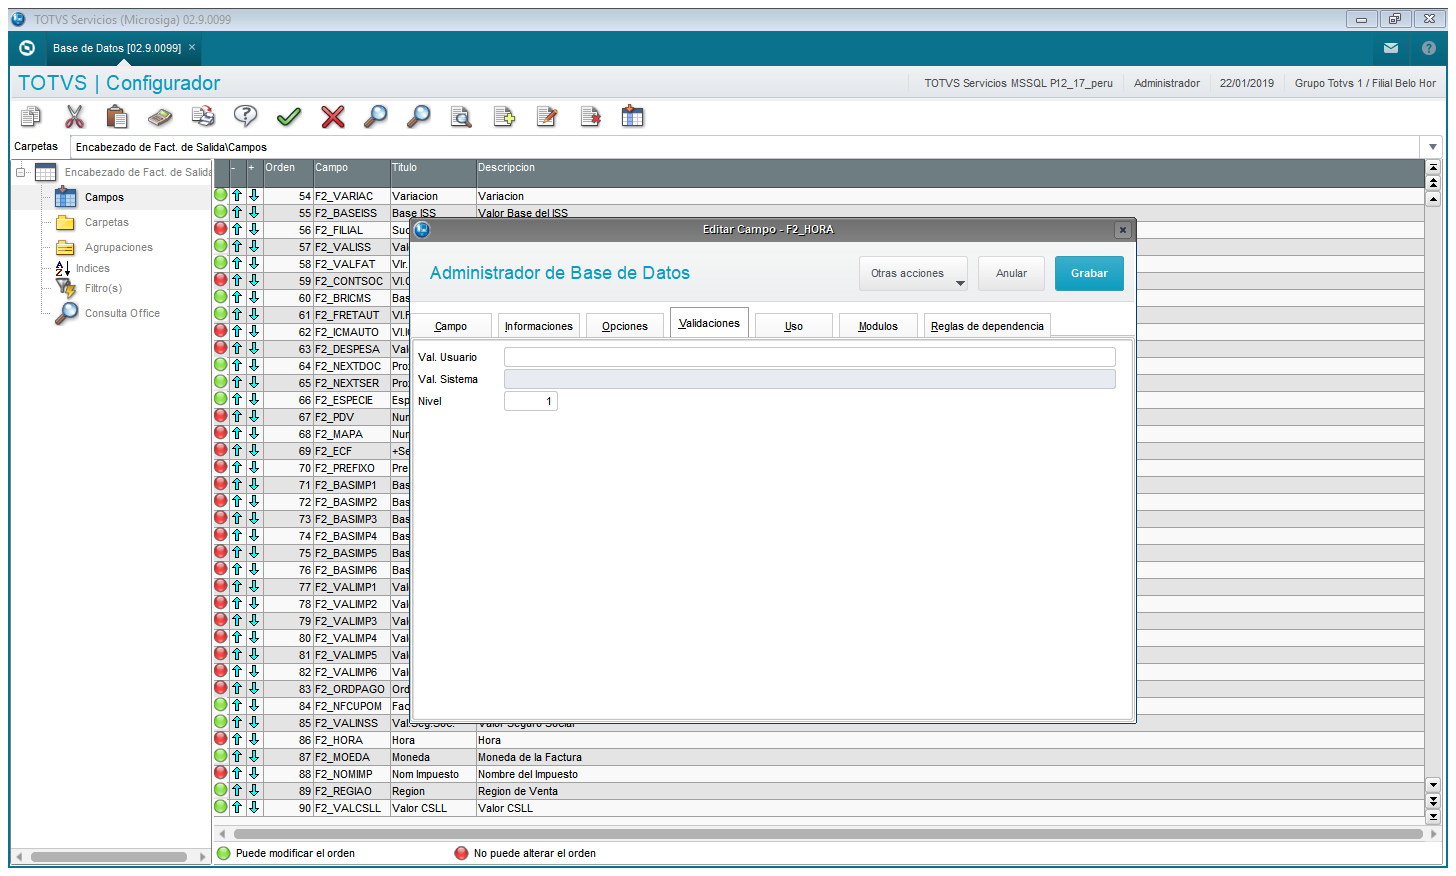This screenshot has height=876, width=1456.
Task: Switch to the Uso tab
Action: [x=794, y=326]
